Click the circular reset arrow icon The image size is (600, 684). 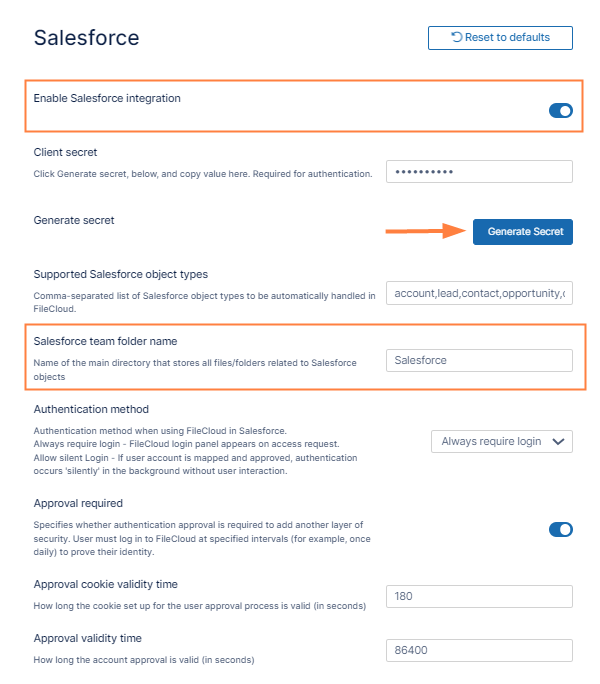(x=457, y=38)
